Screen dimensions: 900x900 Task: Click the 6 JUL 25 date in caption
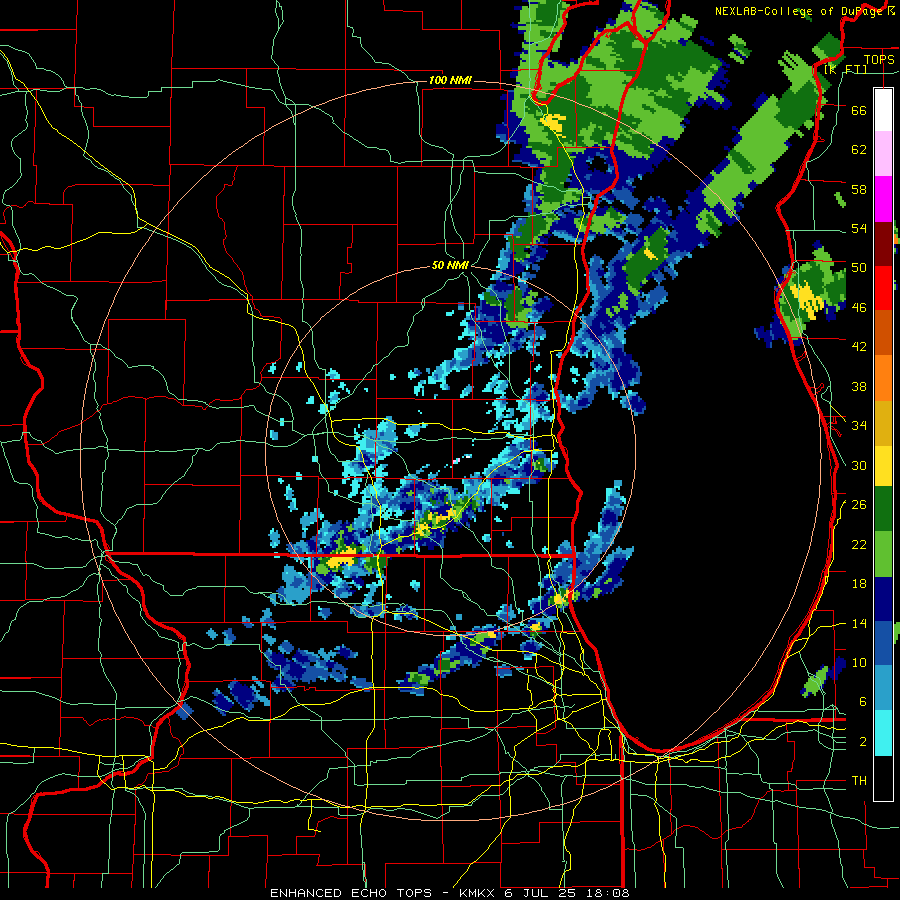tap(541, 893)
